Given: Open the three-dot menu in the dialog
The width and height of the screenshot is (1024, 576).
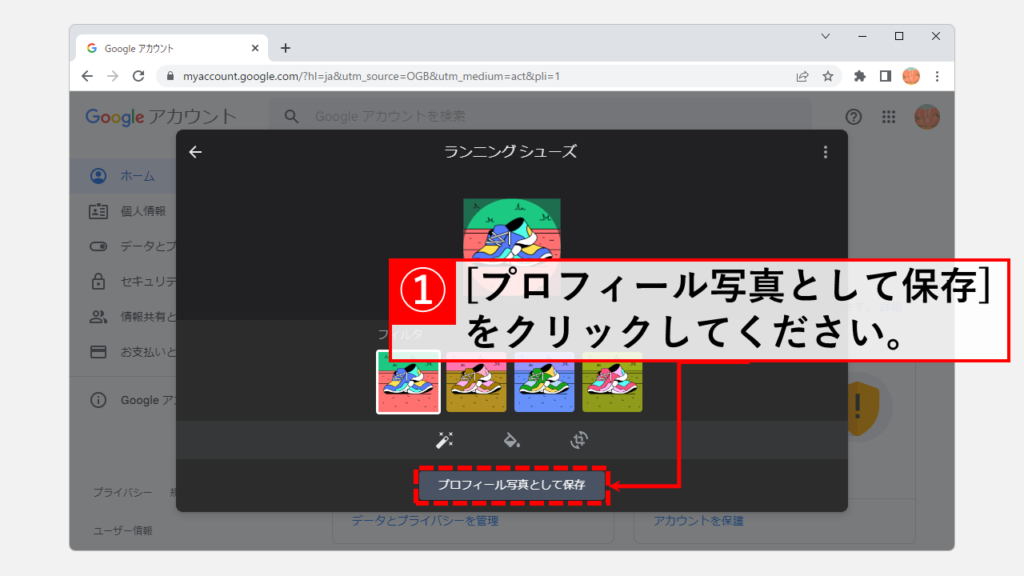Looking at the screenshot, I should pyautogui.click(x=825, y=152).
